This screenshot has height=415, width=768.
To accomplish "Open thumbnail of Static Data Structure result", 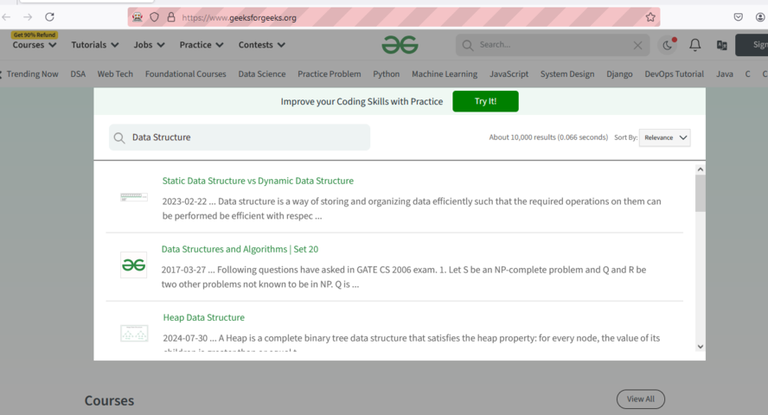I will [x=134, y=197].
